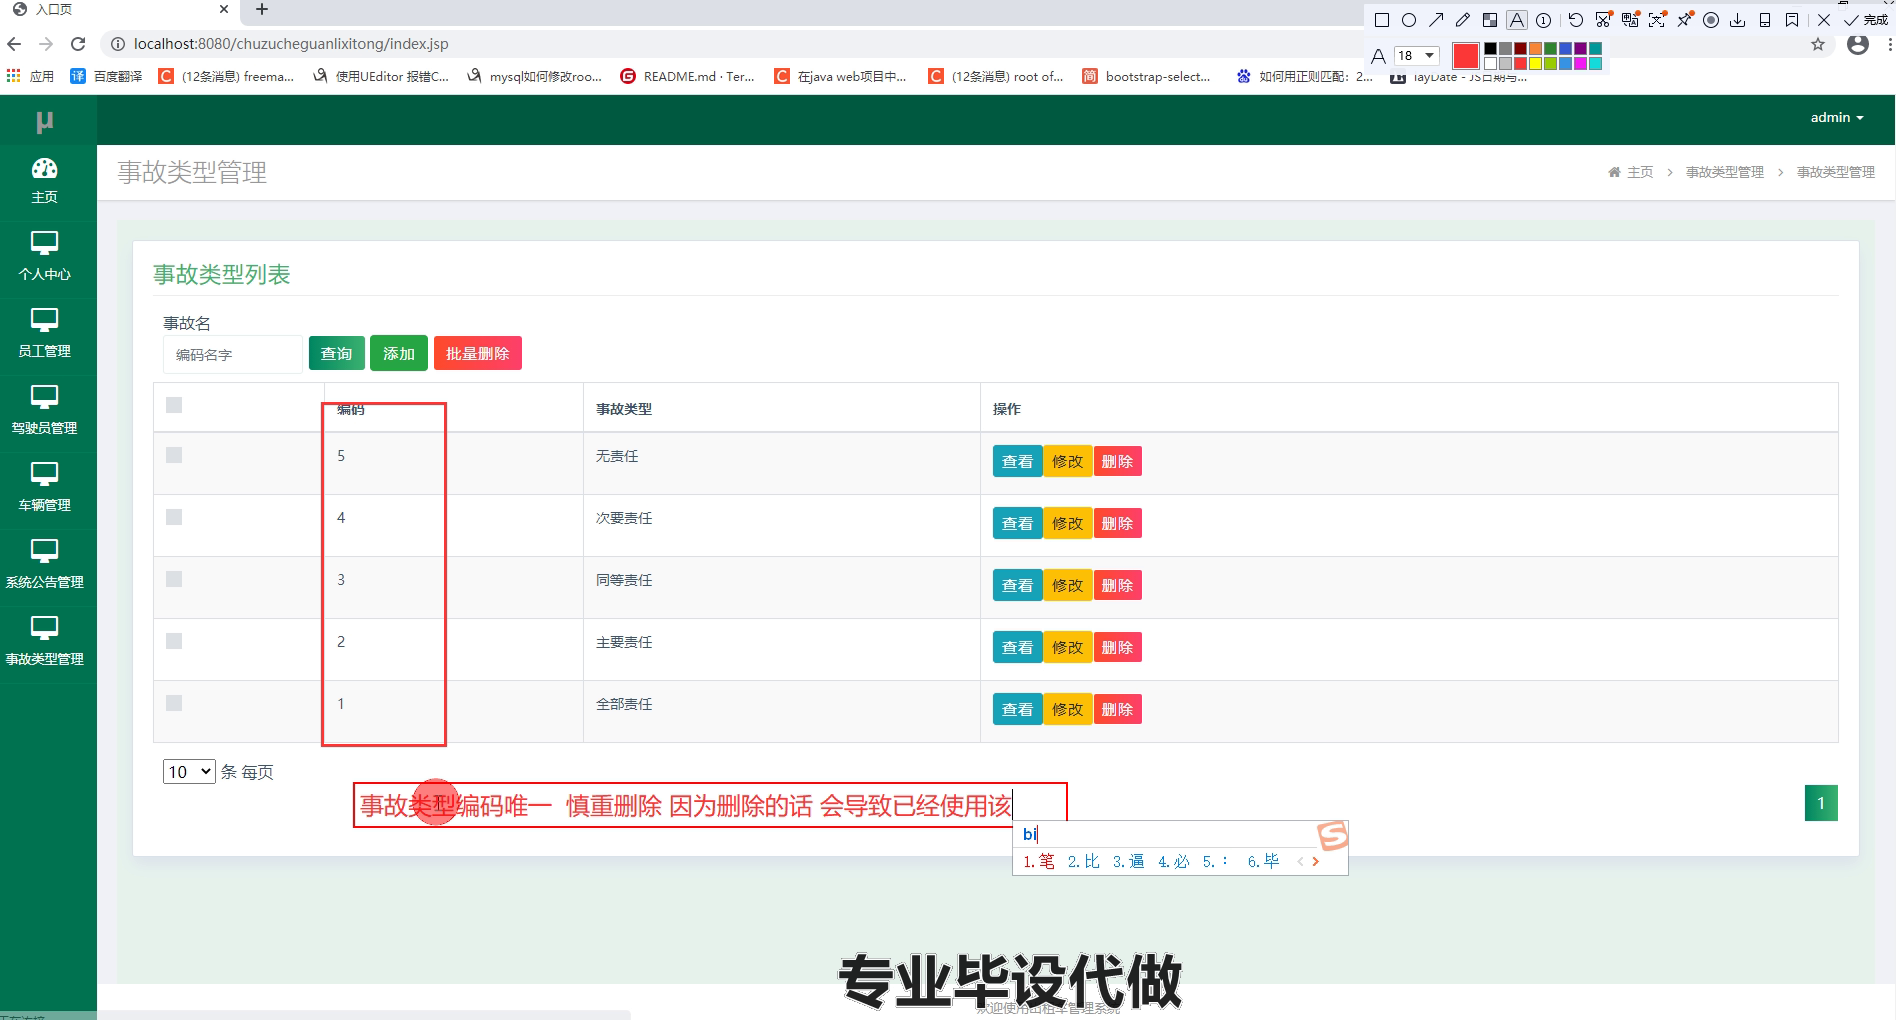
Task: Open the bootstrap-select bookmark
Action: point(1147,76)
